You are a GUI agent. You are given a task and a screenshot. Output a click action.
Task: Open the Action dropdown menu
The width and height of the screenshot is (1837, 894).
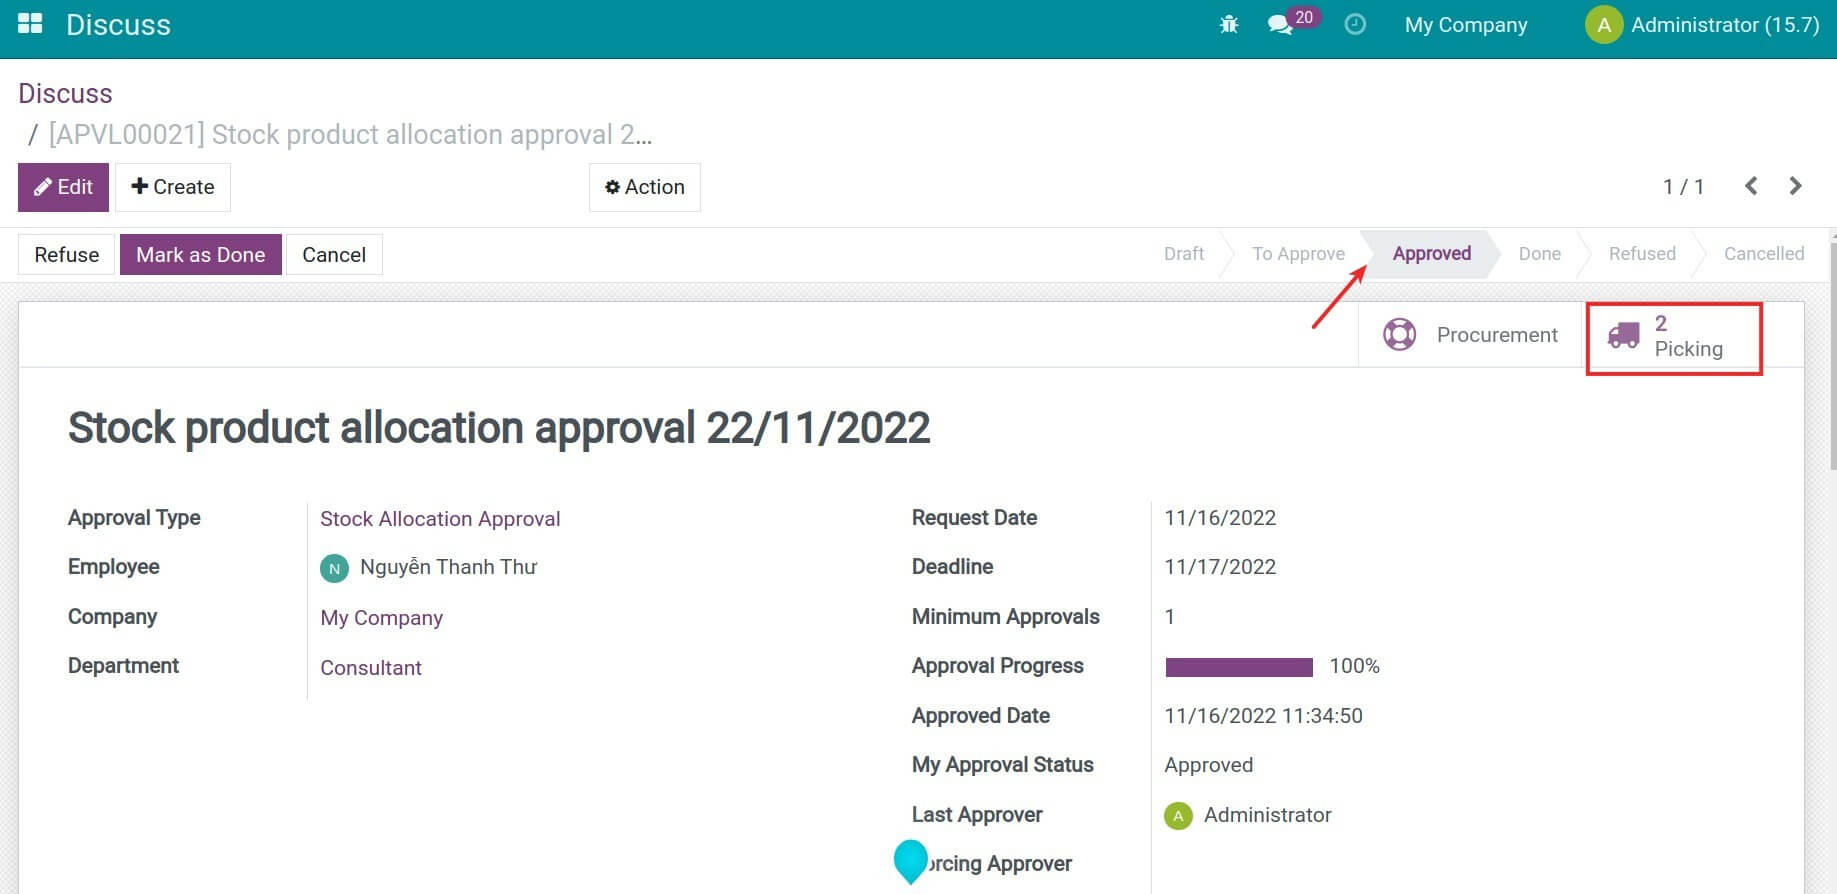click(644, 187)
